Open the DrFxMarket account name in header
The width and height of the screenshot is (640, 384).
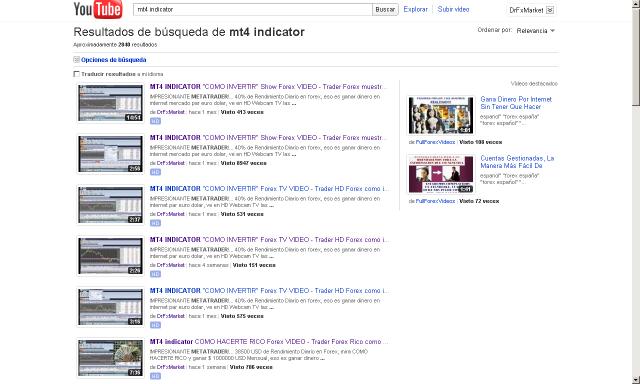(526, 10)
